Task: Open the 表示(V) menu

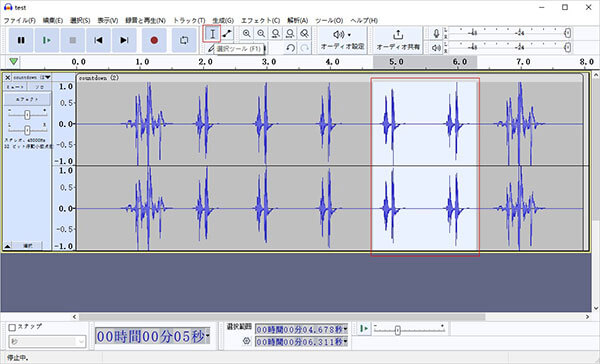Action: click(x=108, y=20)
